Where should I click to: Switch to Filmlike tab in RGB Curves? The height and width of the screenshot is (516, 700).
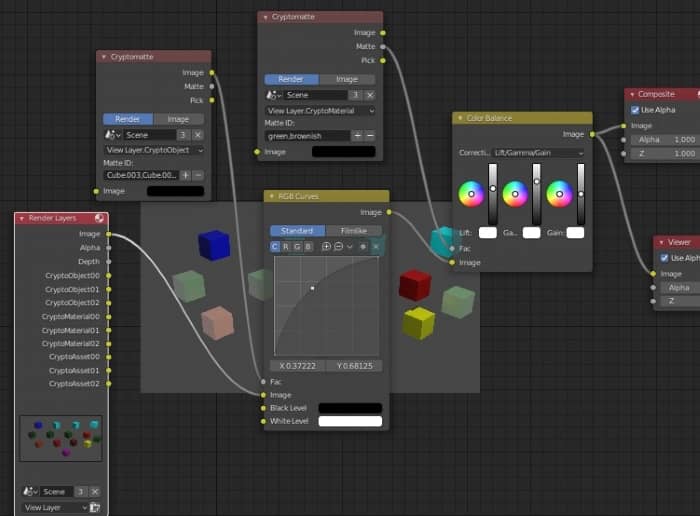pos(354,230)
